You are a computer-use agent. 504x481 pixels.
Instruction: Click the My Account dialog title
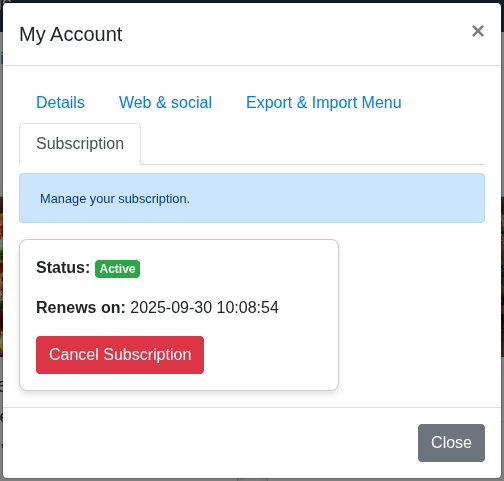coord(71,34)
